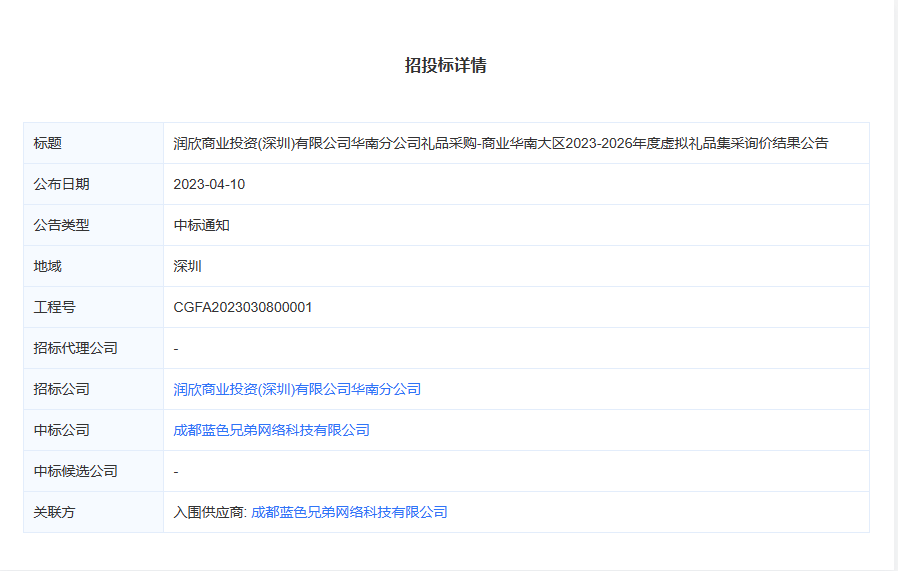This screenshot has height=571, width=898.
Task: Open 成都蓝色兄弟网络科技有限公司 link in 关联方 row
Action: (x=349, y=512)
